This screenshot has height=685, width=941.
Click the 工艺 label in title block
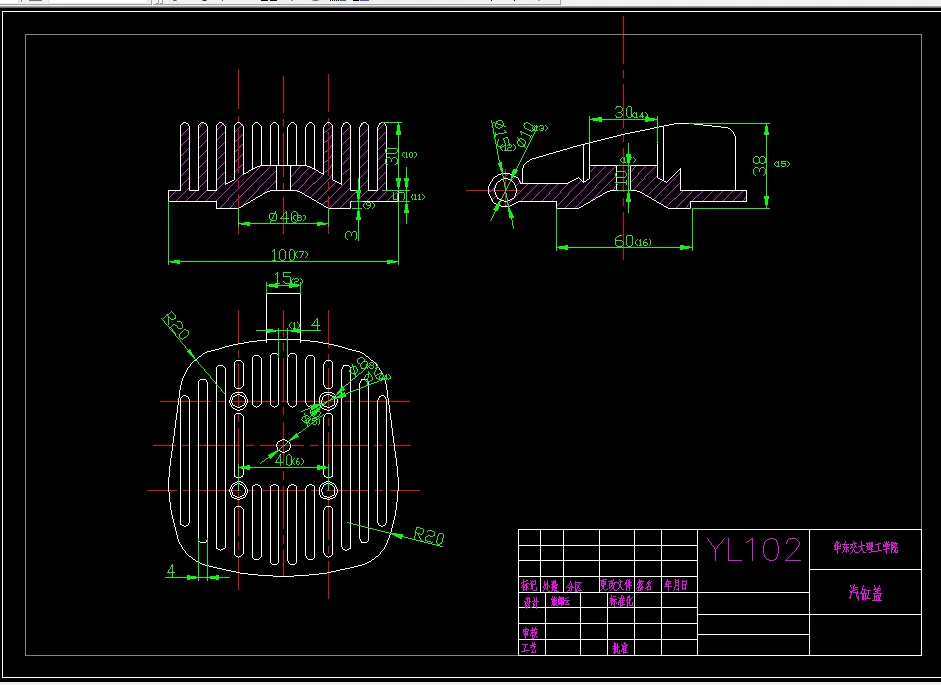[x=529, y=648]
